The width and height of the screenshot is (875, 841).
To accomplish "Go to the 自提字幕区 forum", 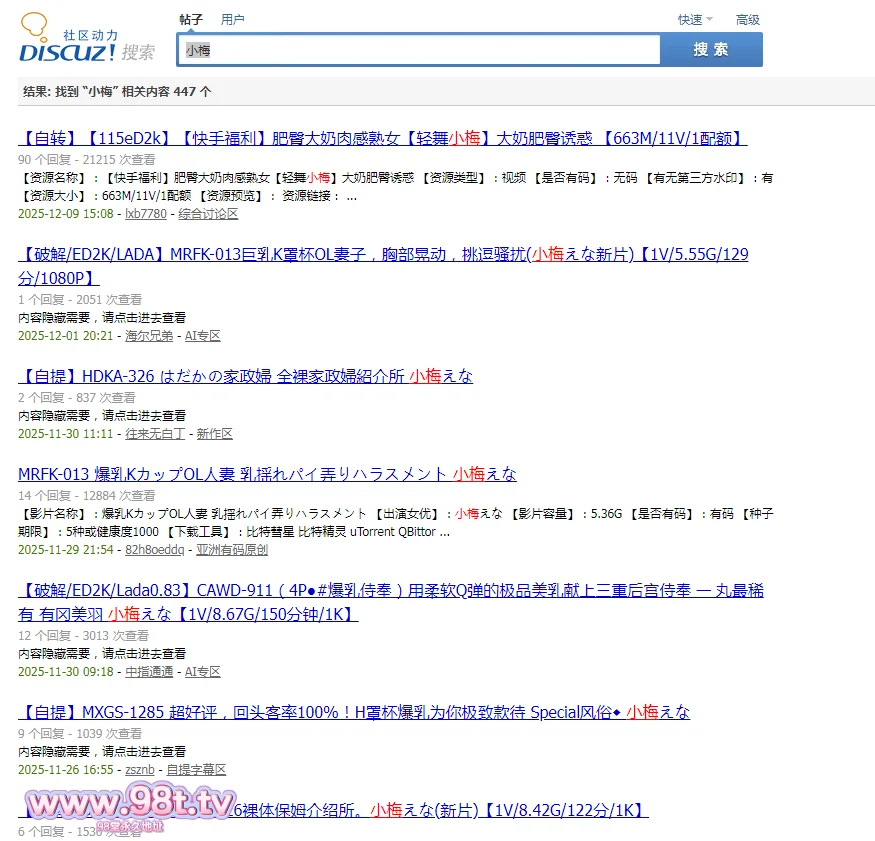I will pos(196,770).
